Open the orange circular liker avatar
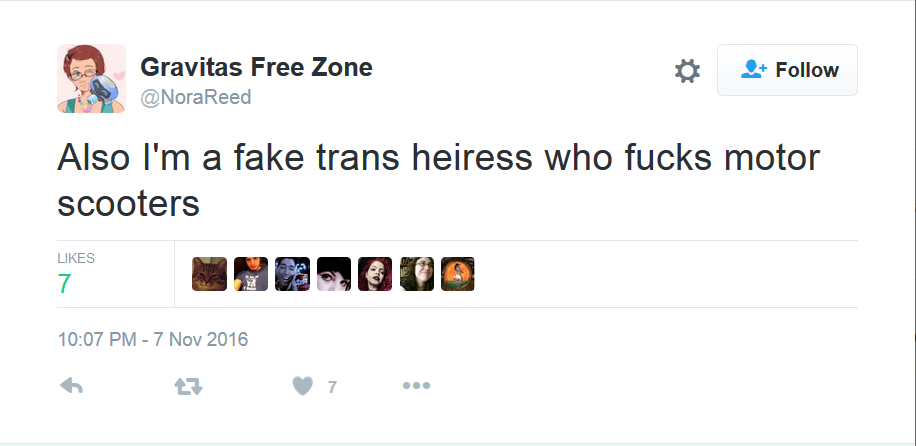This screenshot has height=446, width=916. click(457, 274)
